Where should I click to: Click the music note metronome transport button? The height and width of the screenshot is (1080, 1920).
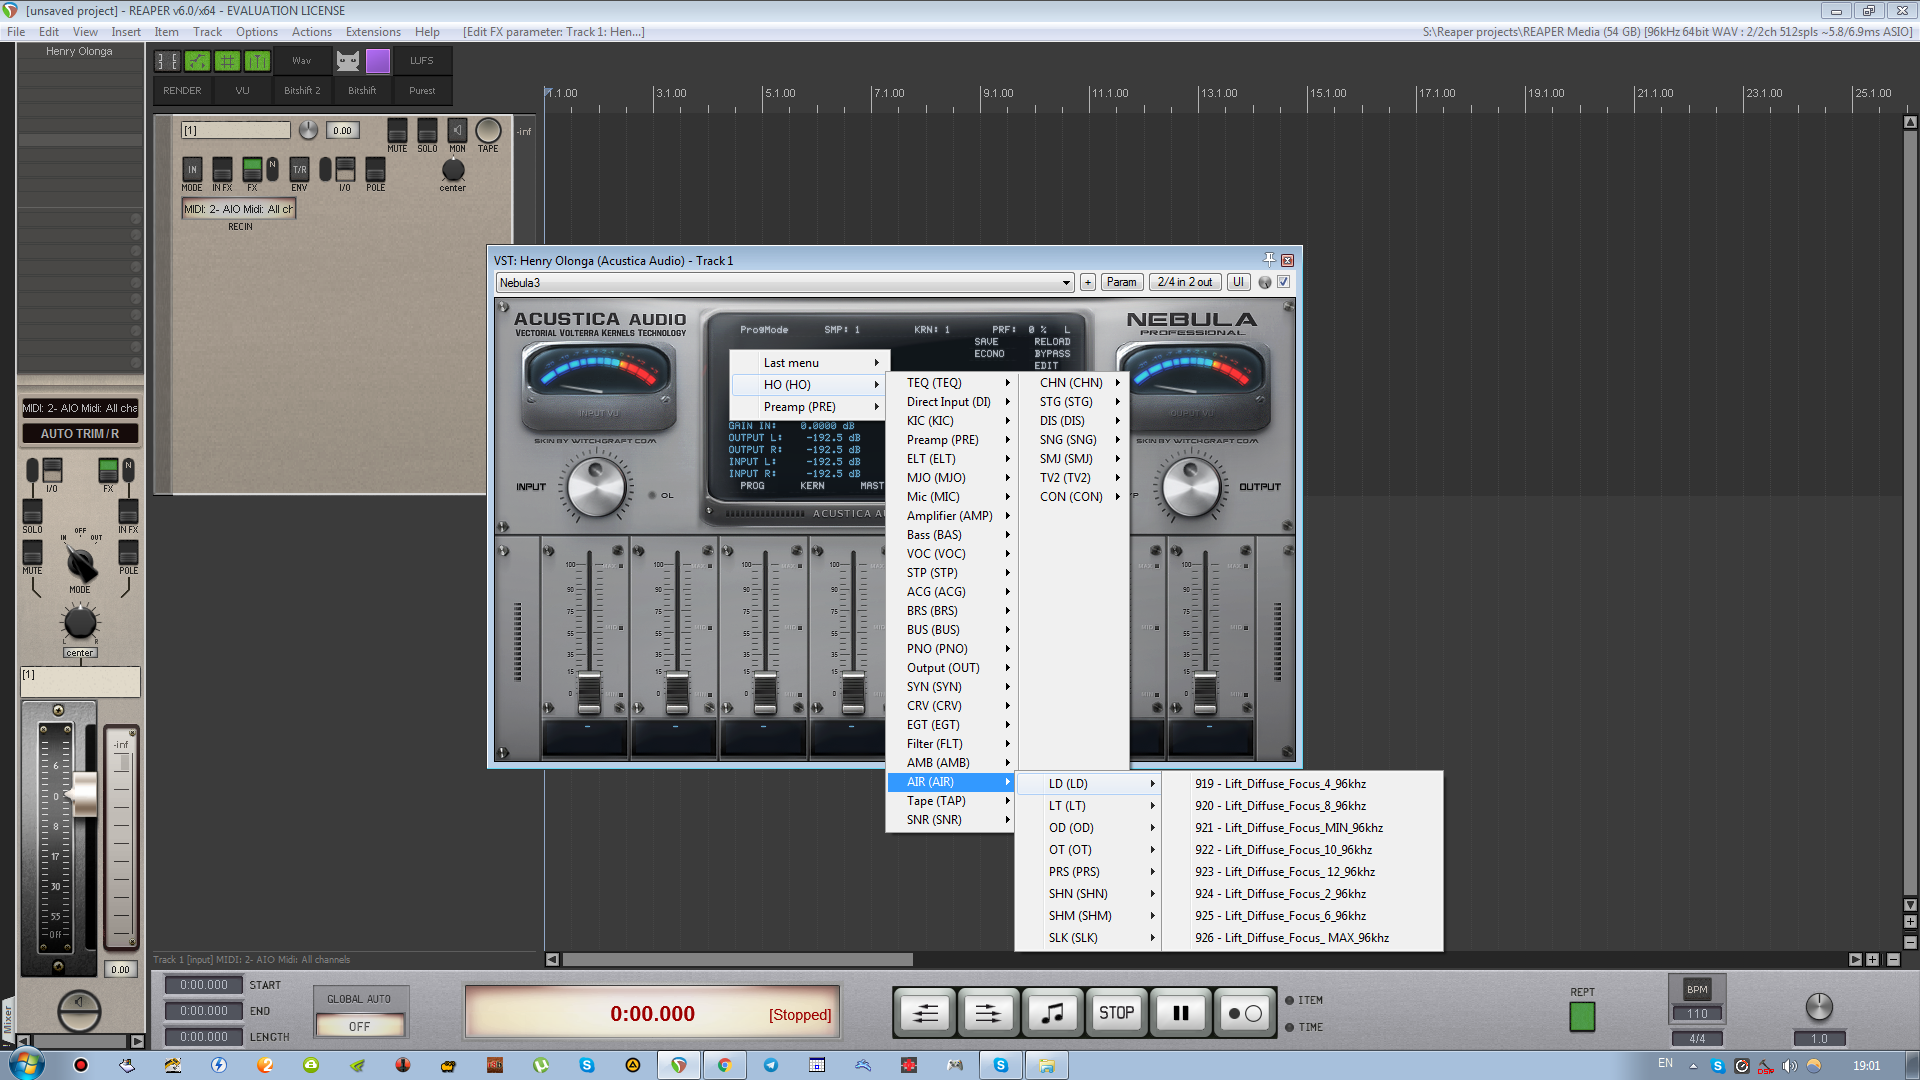point(1052,1013)
